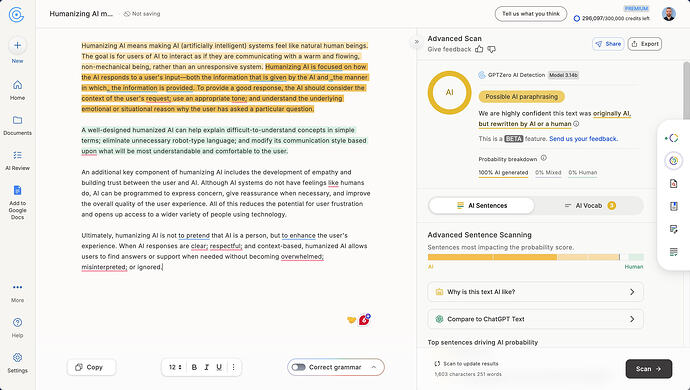Click underlined word 'overwhelmed;' in the editor
690x390 pixels.
click(302, 257)
